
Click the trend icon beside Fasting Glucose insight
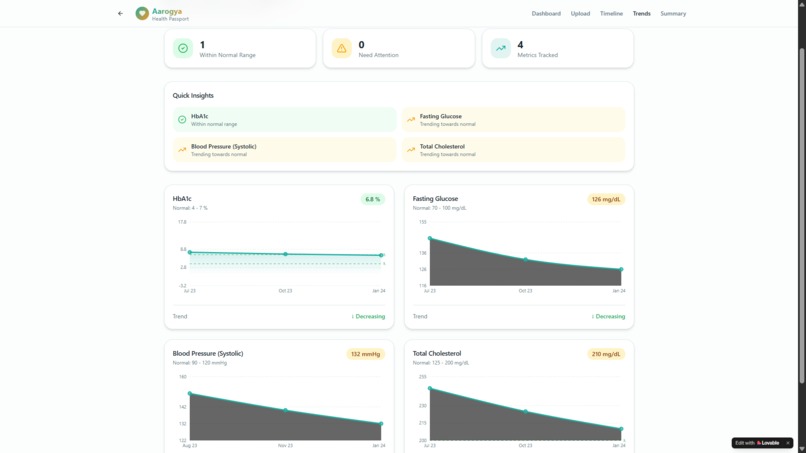pyautogui.click(x=411, y=120)
